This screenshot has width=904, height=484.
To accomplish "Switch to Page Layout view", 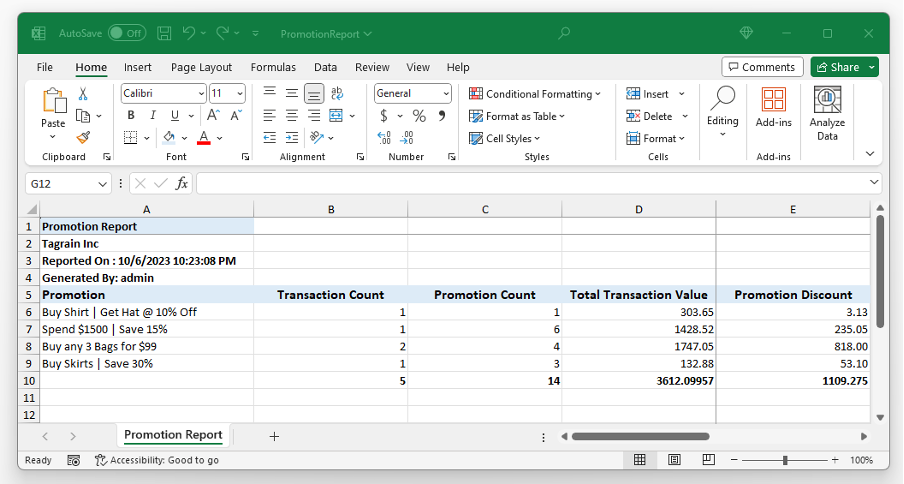I will click(x=675, y=460).
